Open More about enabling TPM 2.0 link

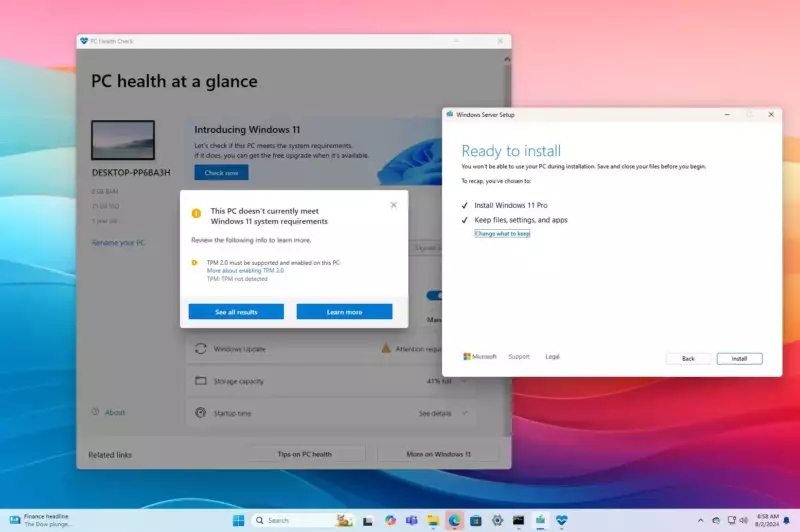click(x=245, y=271)
